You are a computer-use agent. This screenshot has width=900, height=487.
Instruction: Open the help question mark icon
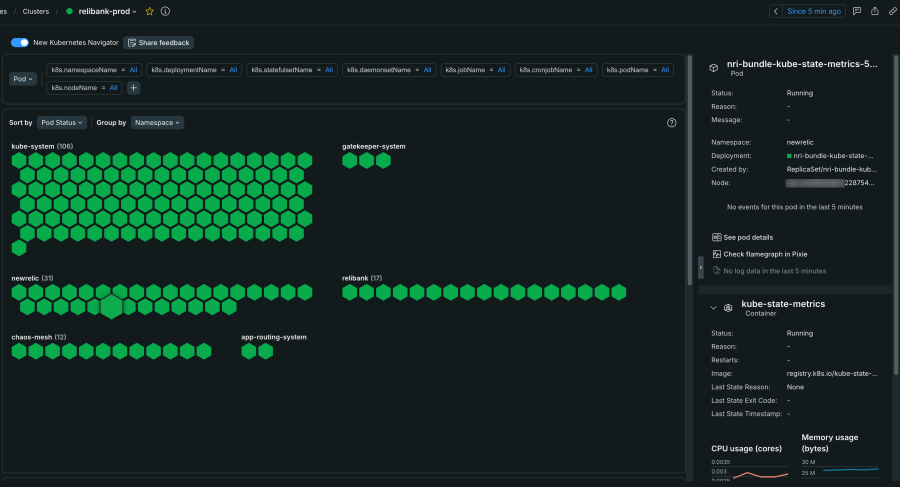point(672,123)
